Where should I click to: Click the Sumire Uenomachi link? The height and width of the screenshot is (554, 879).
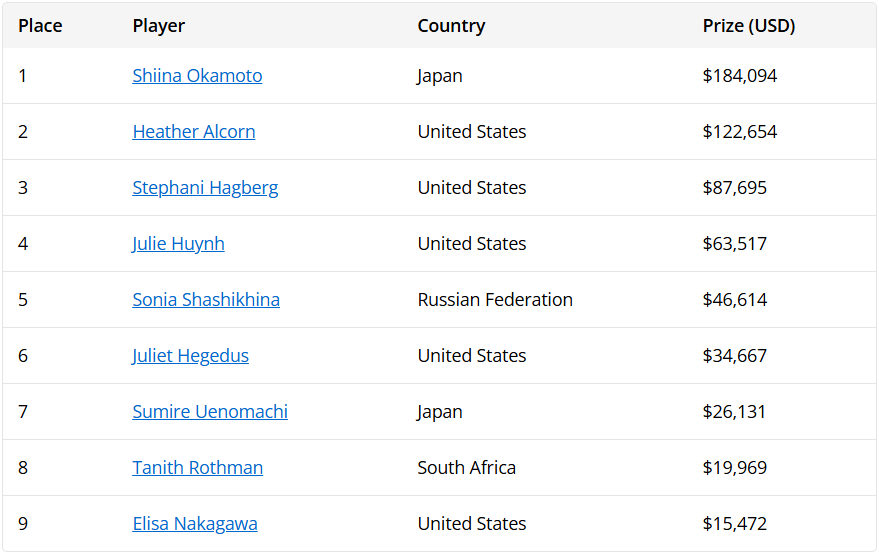(x=210, y=412)
